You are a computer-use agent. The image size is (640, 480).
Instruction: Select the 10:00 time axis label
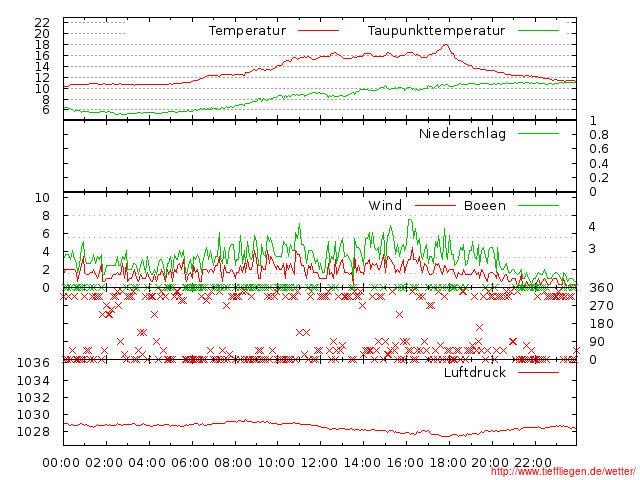click(x=276, y=463)
